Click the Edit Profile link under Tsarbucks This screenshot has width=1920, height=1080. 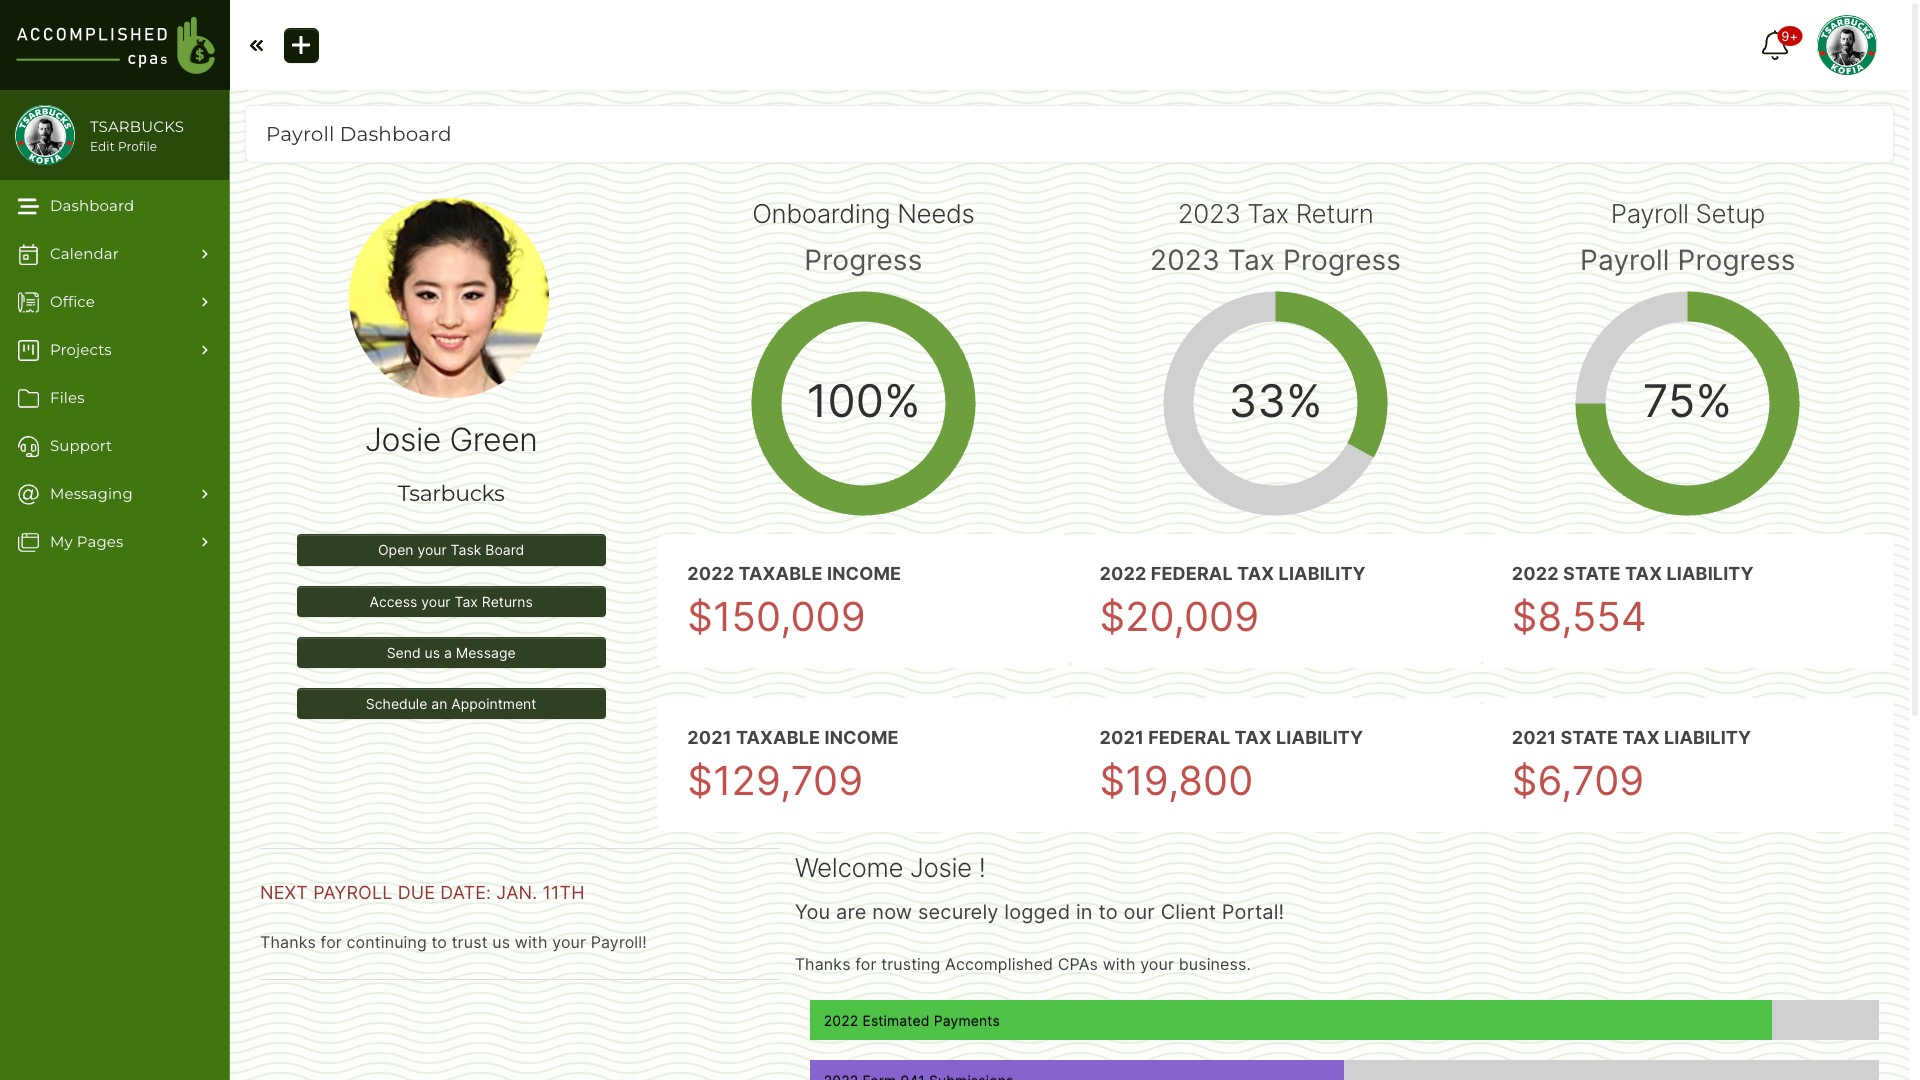pyautogui.click(x=122, y=146)
